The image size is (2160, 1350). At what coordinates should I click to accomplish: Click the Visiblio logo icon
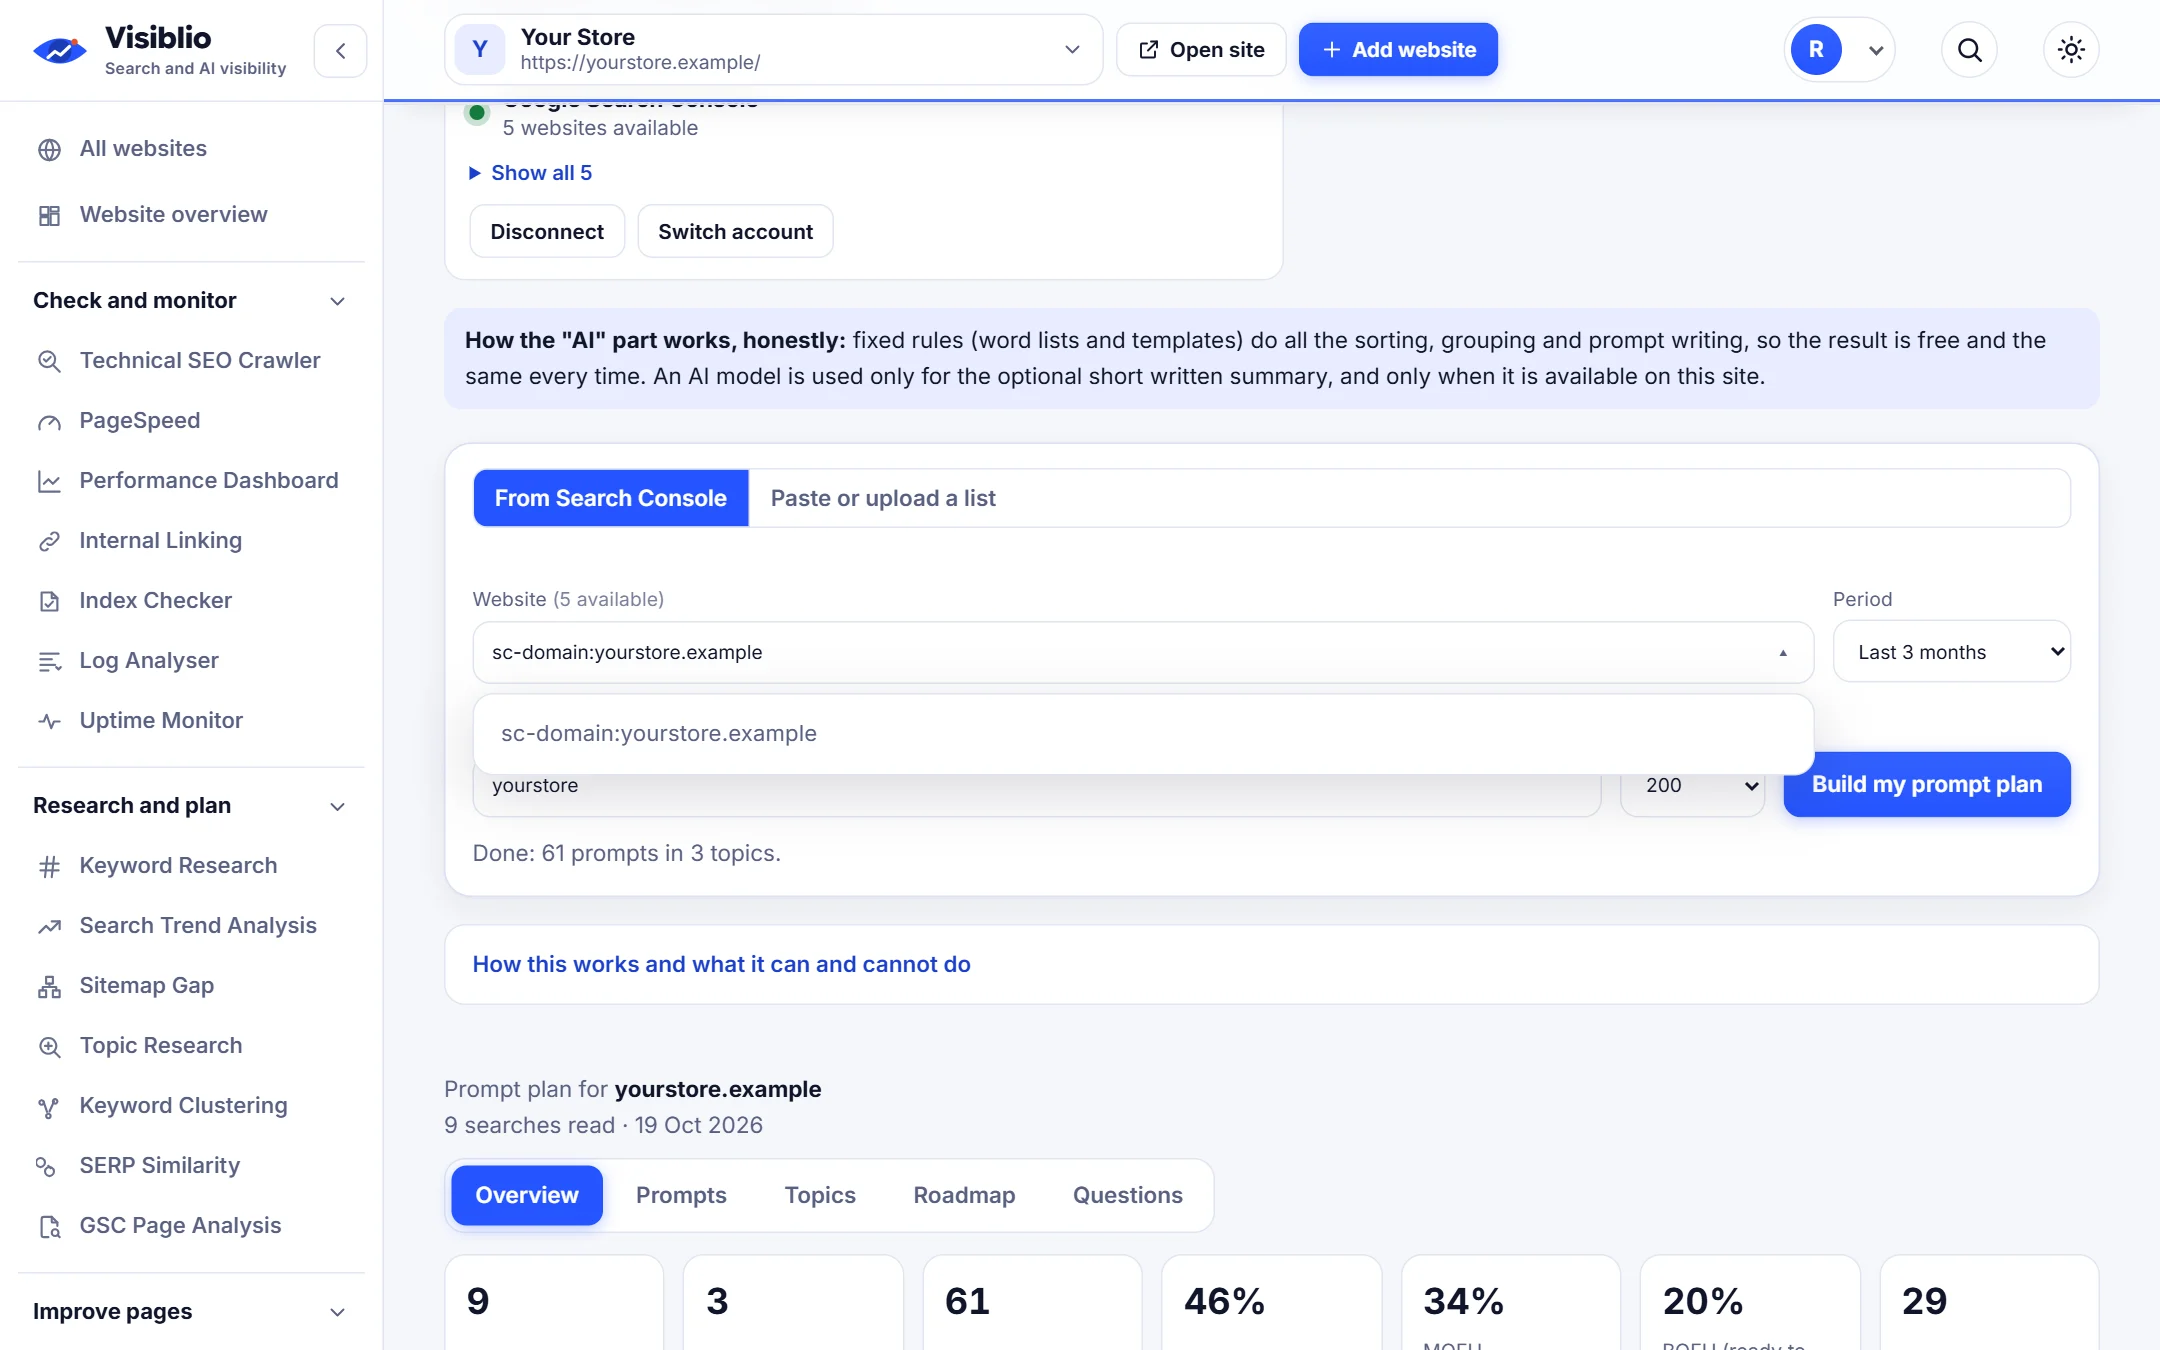60,49
